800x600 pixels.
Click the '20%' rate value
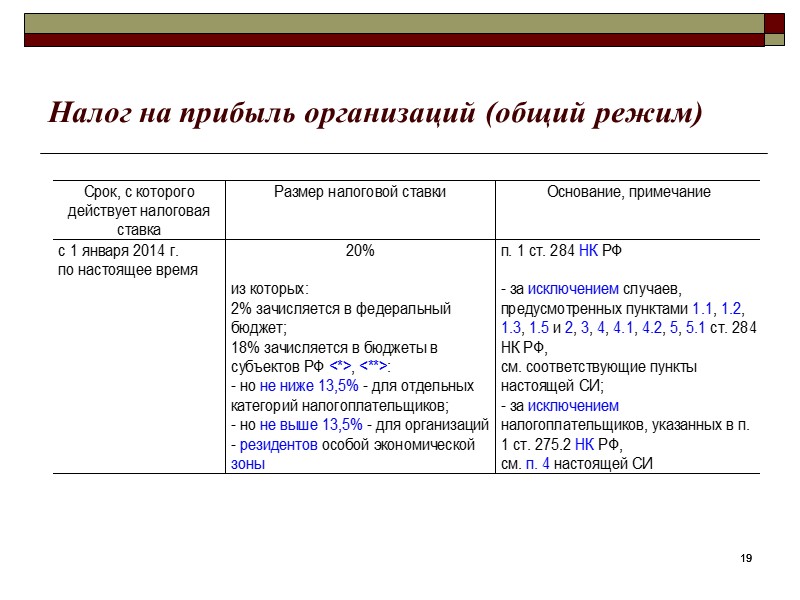(360, 251)
